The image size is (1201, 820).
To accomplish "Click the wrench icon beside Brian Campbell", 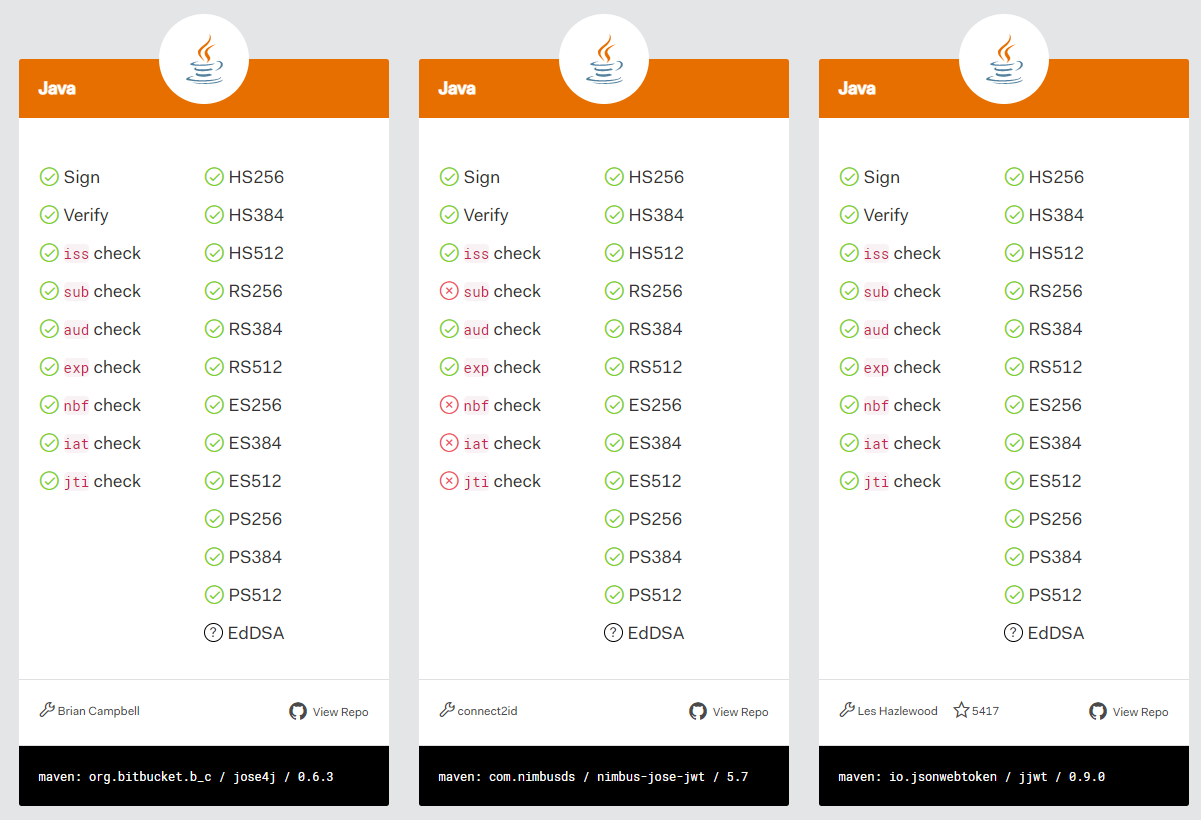I will [x=47, y=710].
